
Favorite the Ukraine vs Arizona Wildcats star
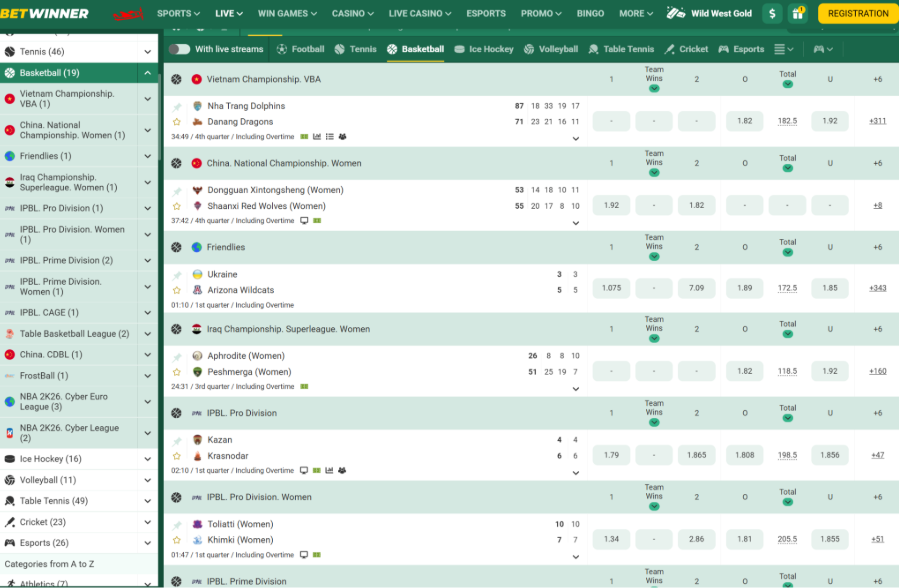(x=177, y=290)
